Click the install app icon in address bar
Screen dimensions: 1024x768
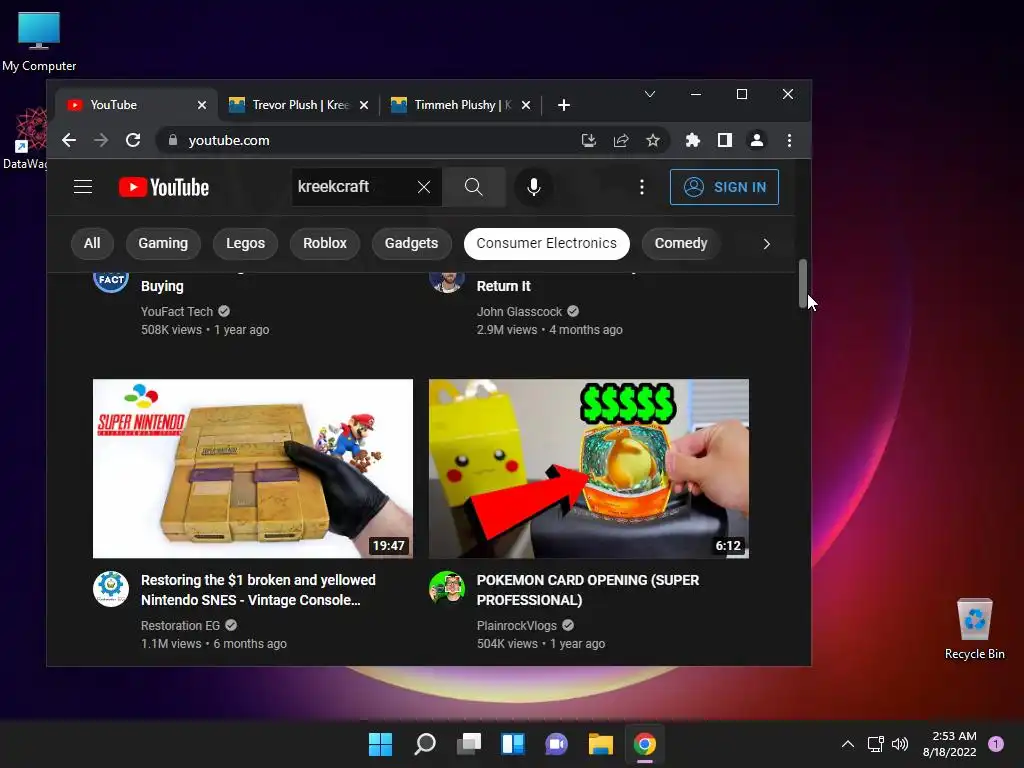(x=588, y=140)
